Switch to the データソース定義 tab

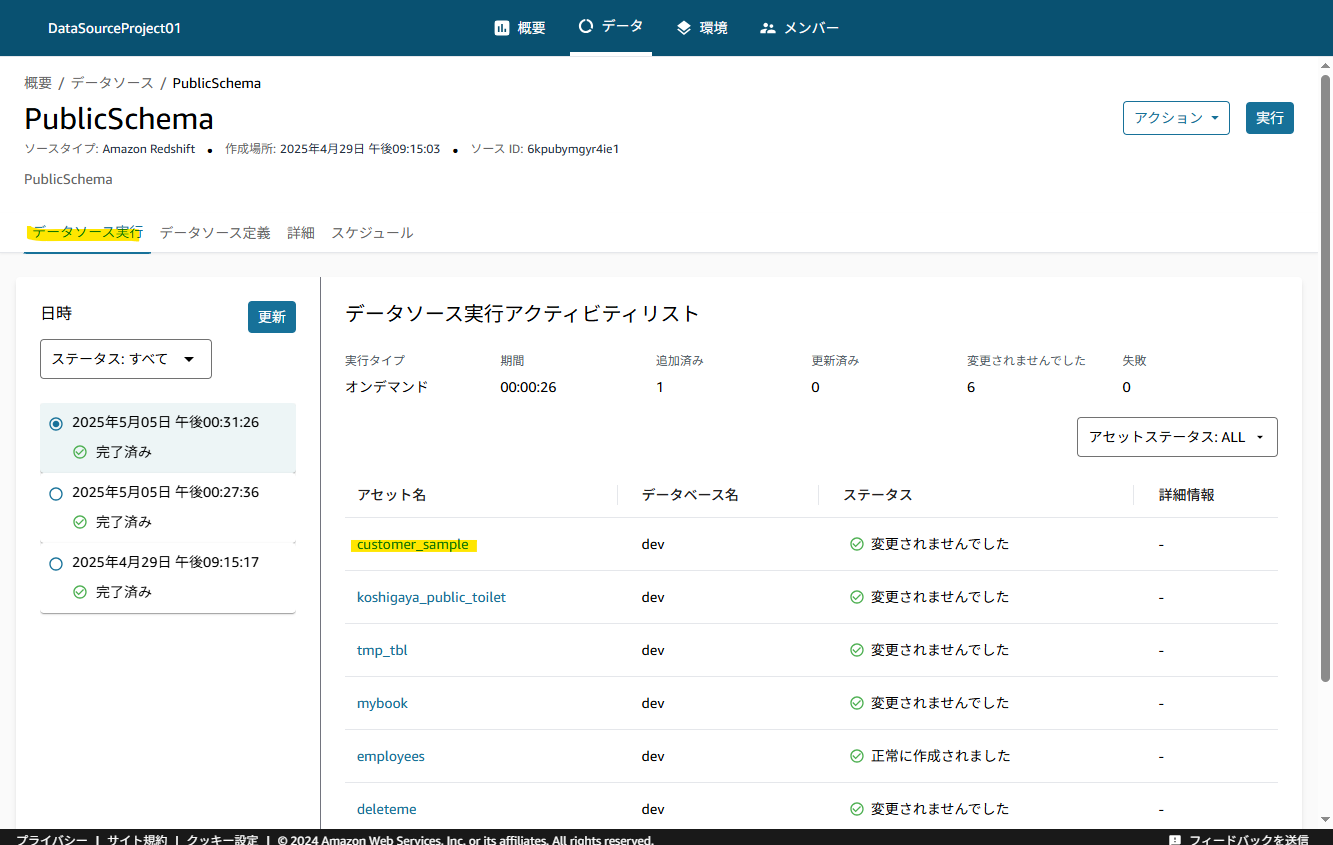(215, 233)
